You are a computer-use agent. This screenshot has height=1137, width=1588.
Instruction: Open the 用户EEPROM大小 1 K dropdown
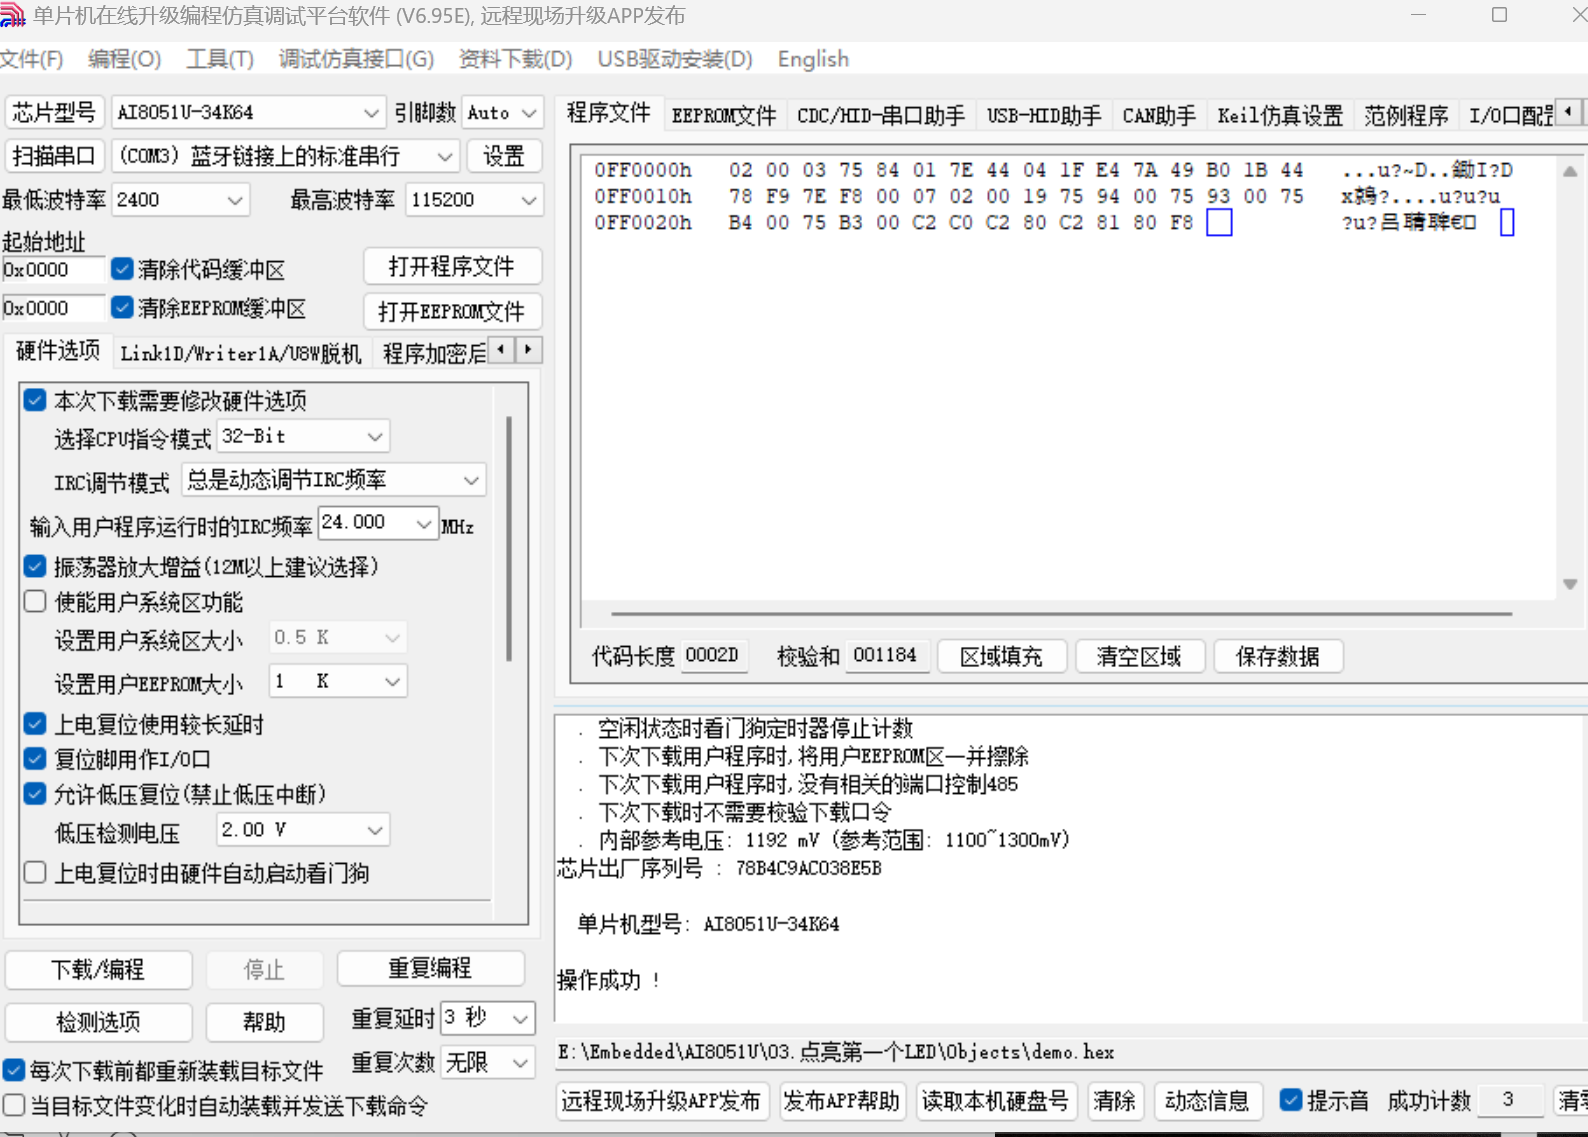coord(338,682)
